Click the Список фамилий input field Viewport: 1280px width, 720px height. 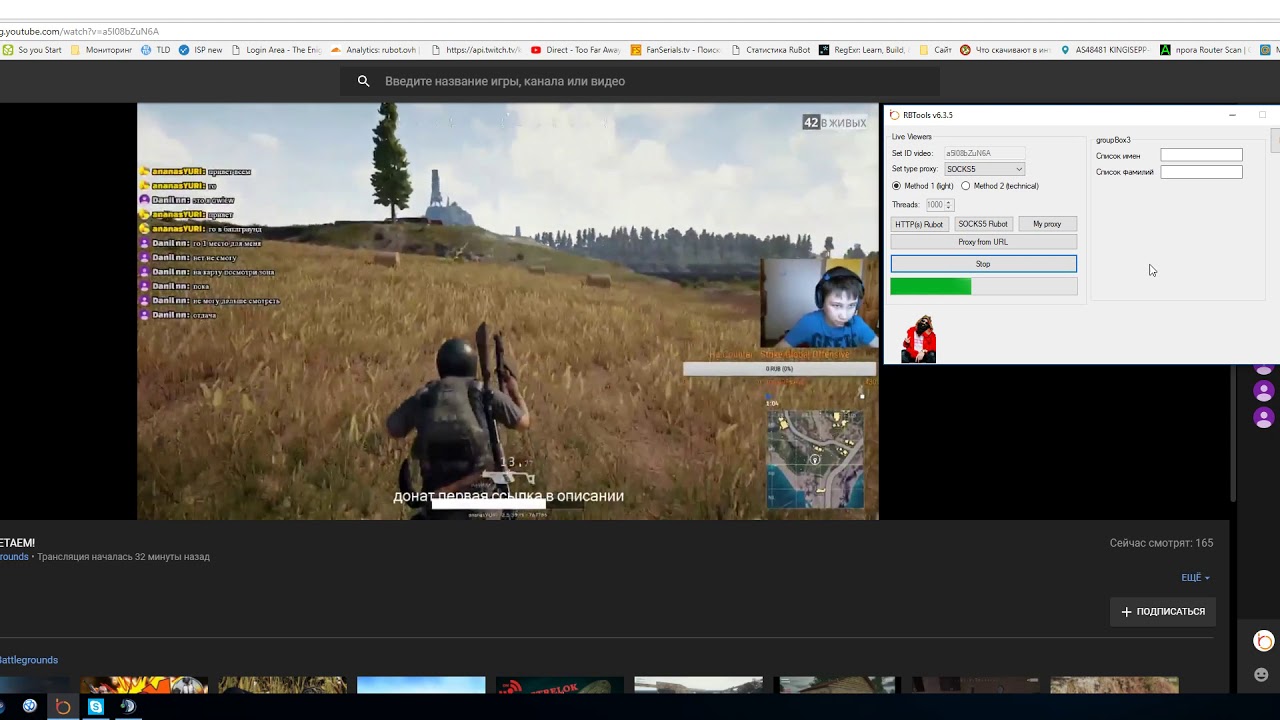[1201, 172]
